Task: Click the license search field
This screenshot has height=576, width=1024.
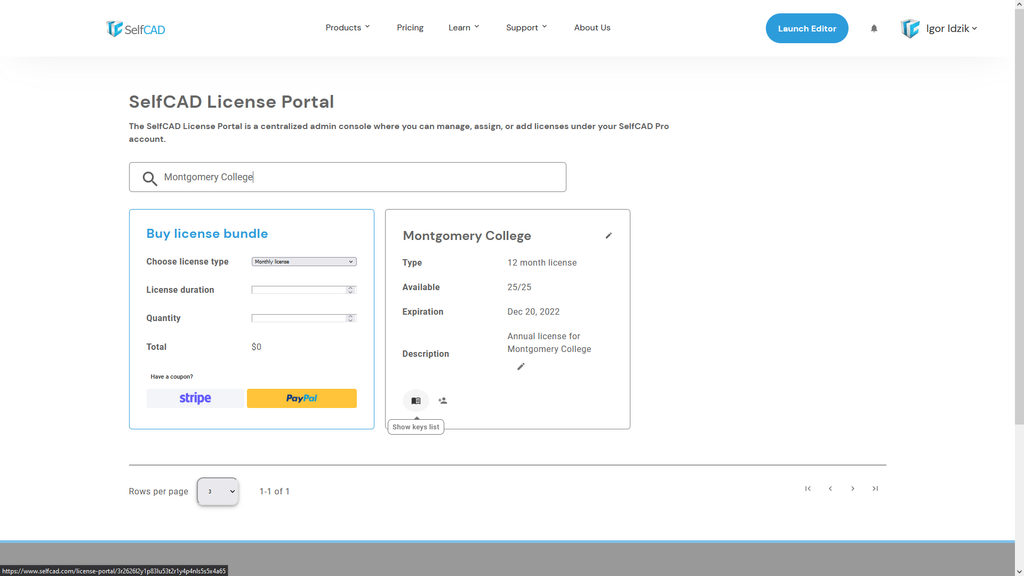Action: tap(347, 177)
